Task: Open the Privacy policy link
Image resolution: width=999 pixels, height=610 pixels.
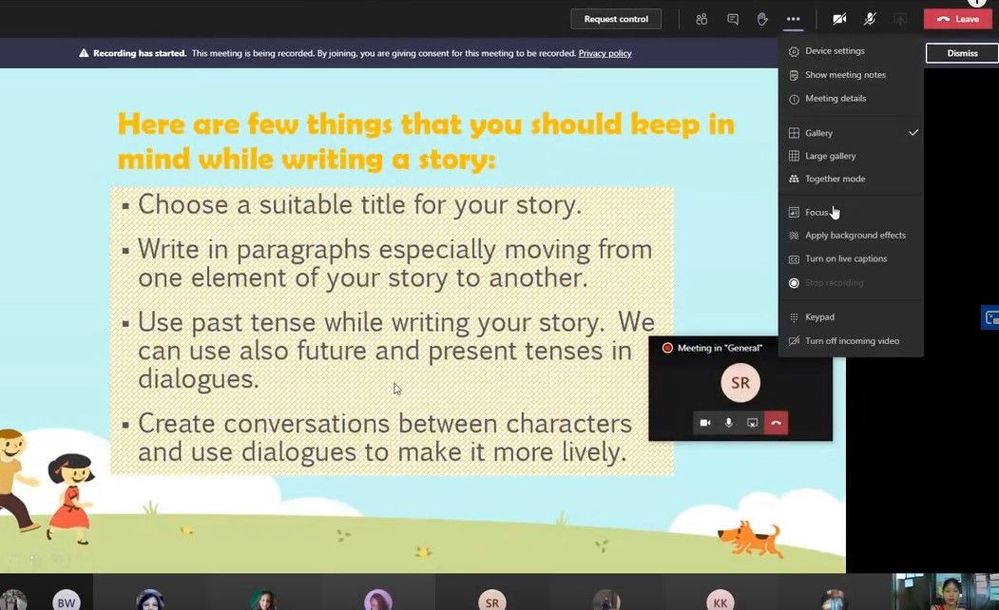Action: 605,54
